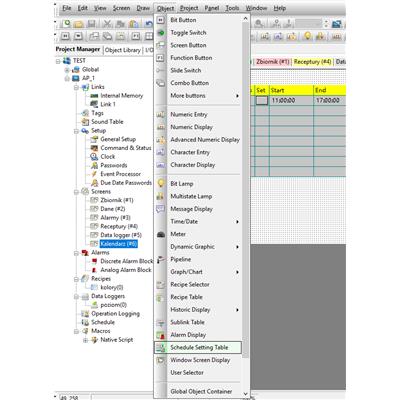Click the Toggle Switch green icon

[161, 33]
